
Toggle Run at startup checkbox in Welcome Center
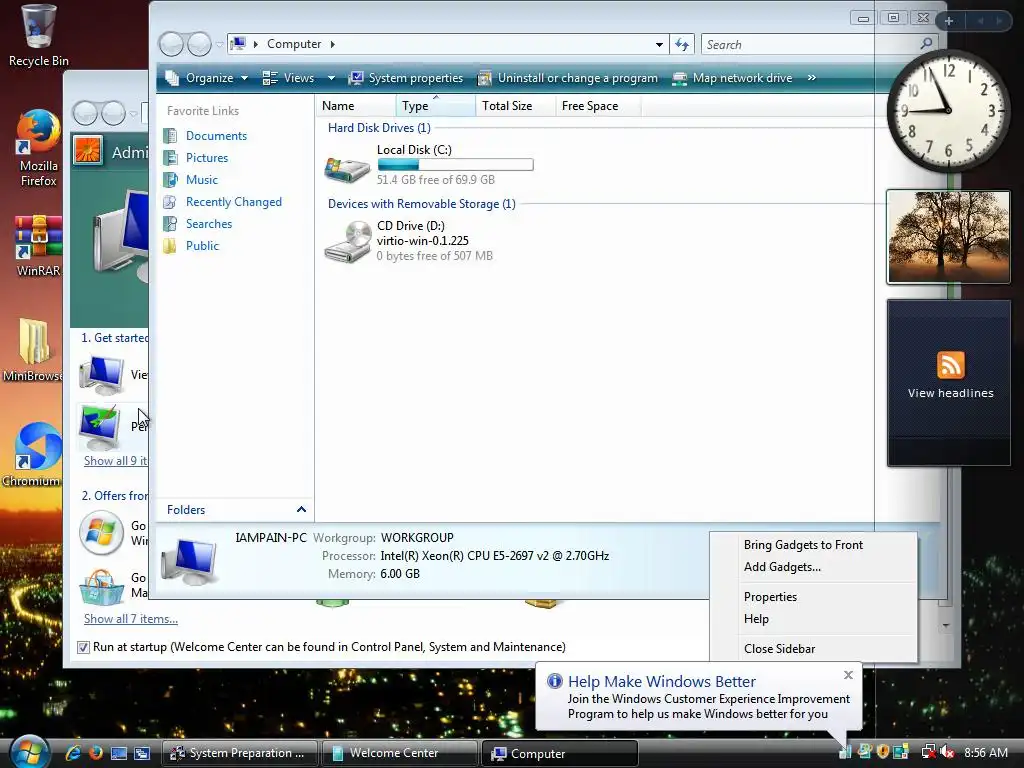pyautogui.click(x=83, y=647)
